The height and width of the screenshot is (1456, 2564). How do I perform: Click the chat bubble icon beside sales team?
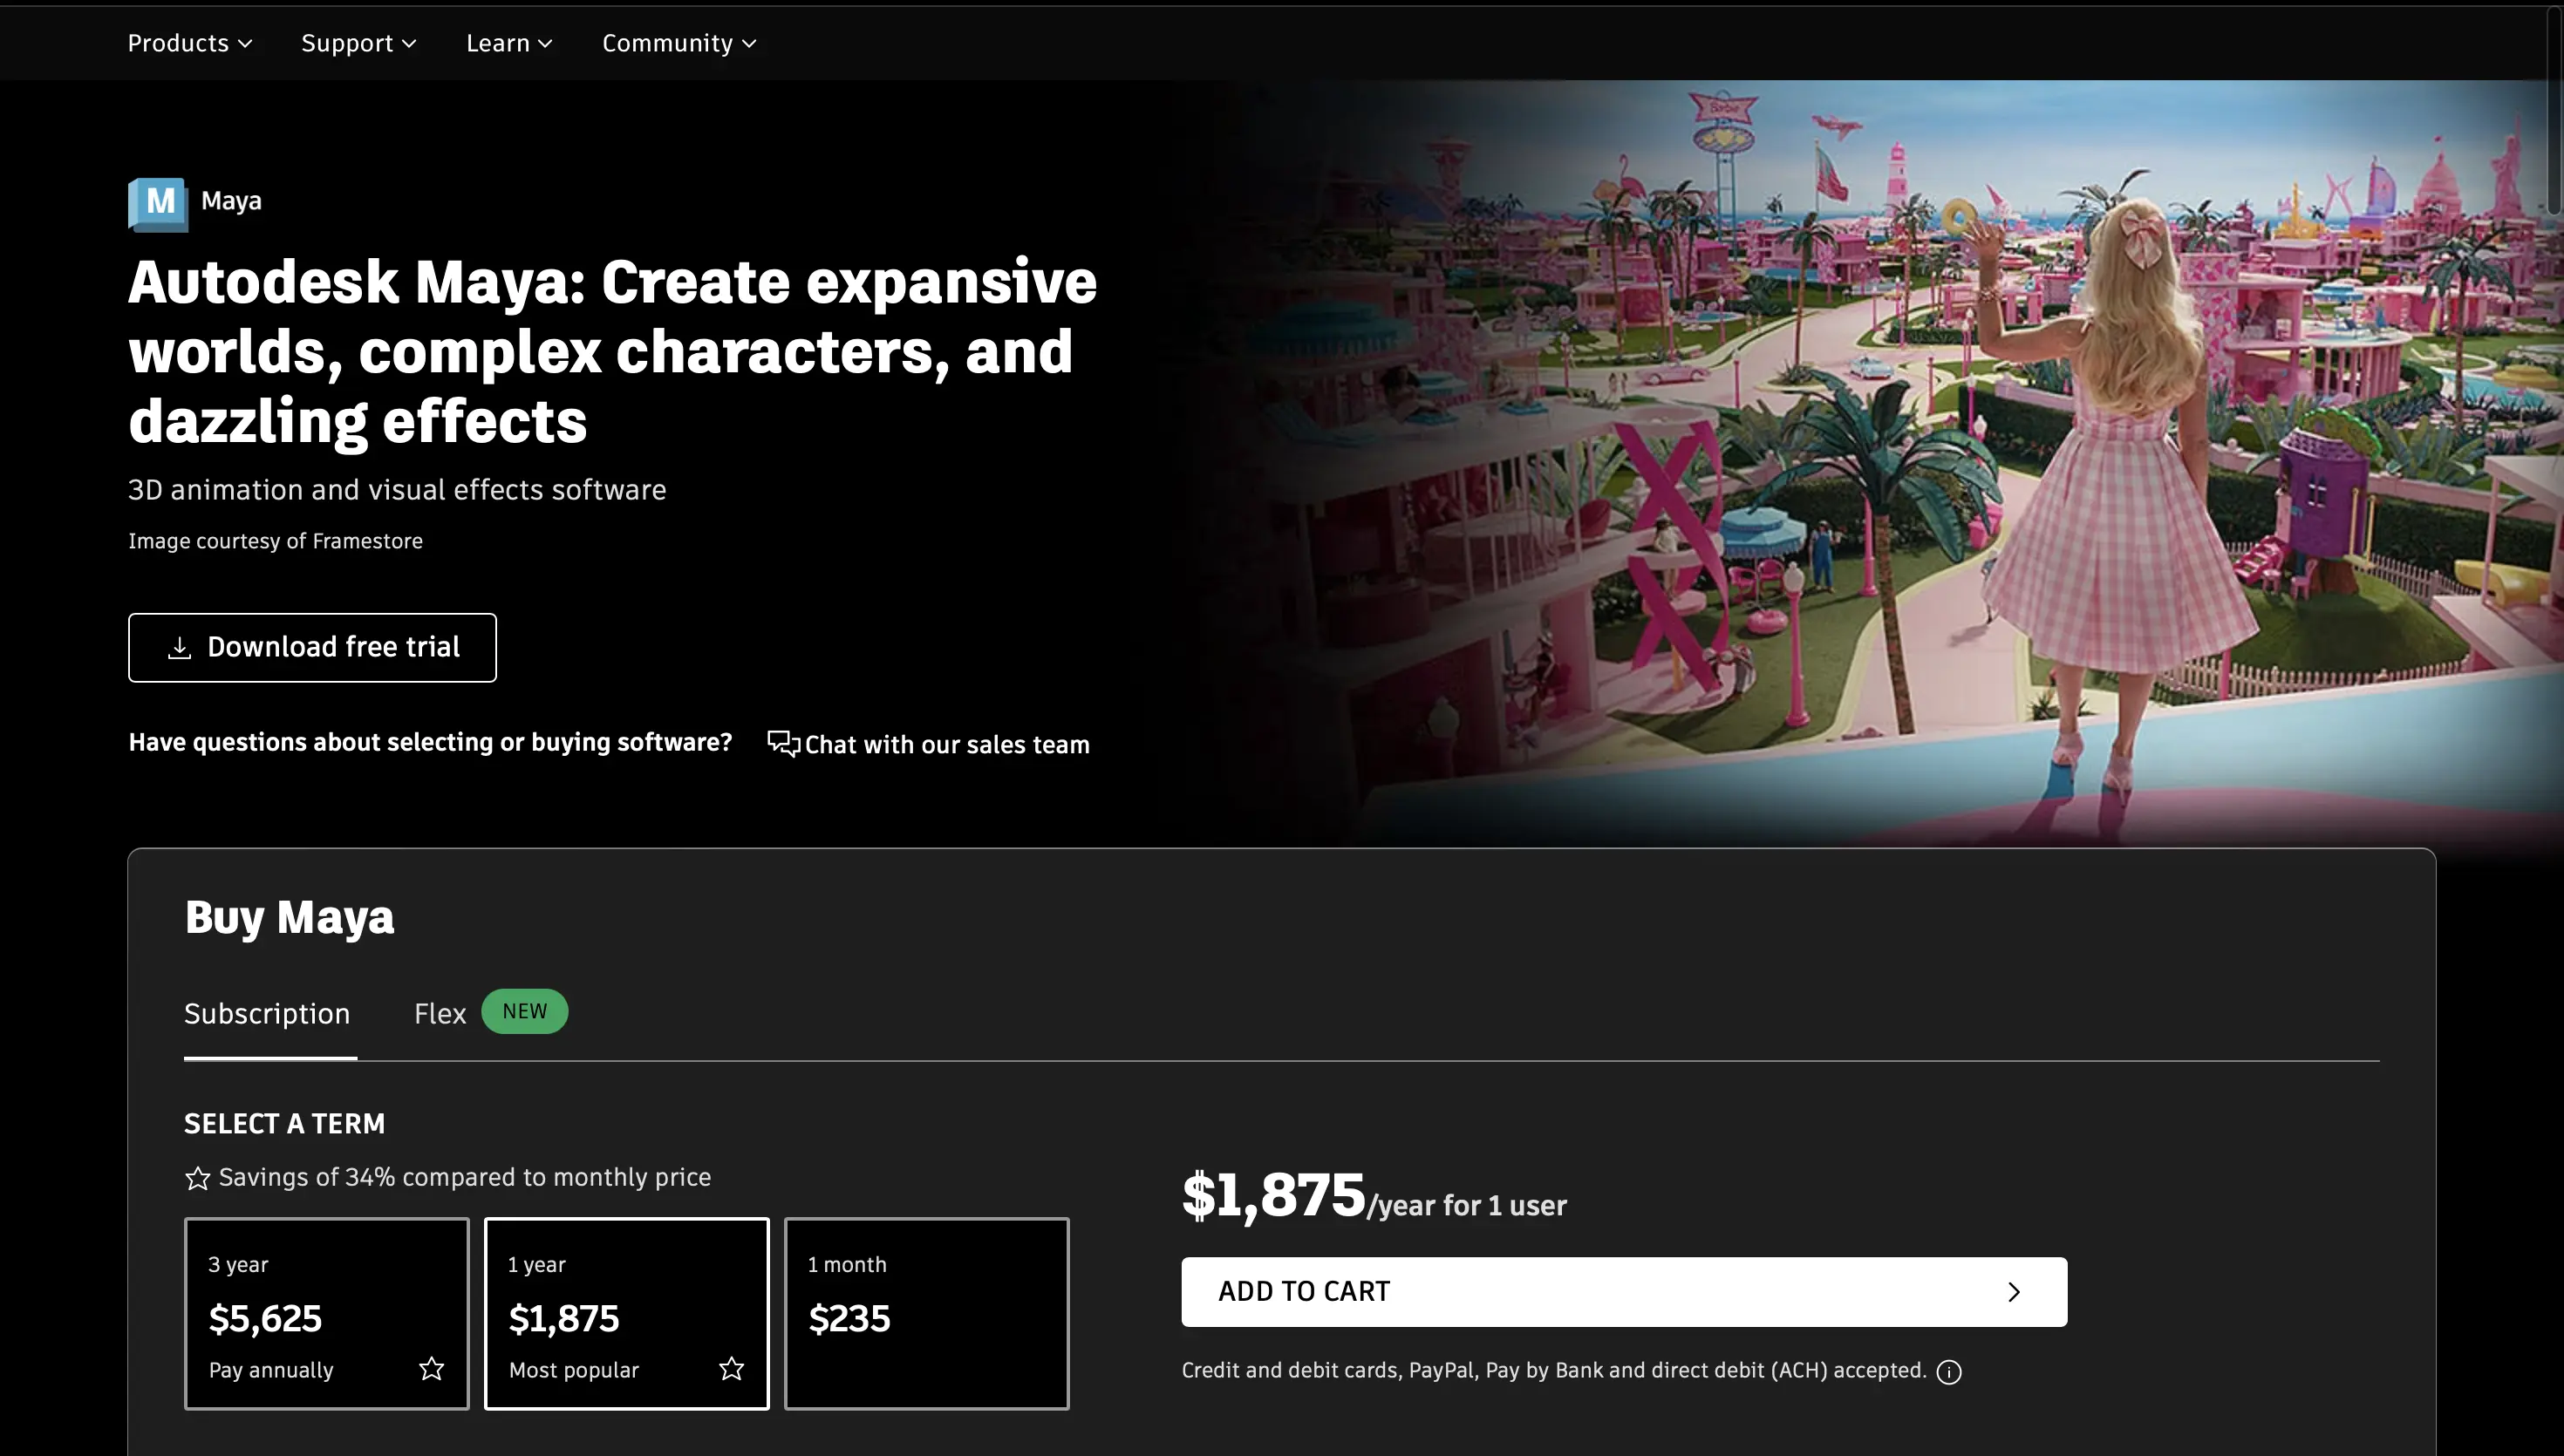(783, 744)
